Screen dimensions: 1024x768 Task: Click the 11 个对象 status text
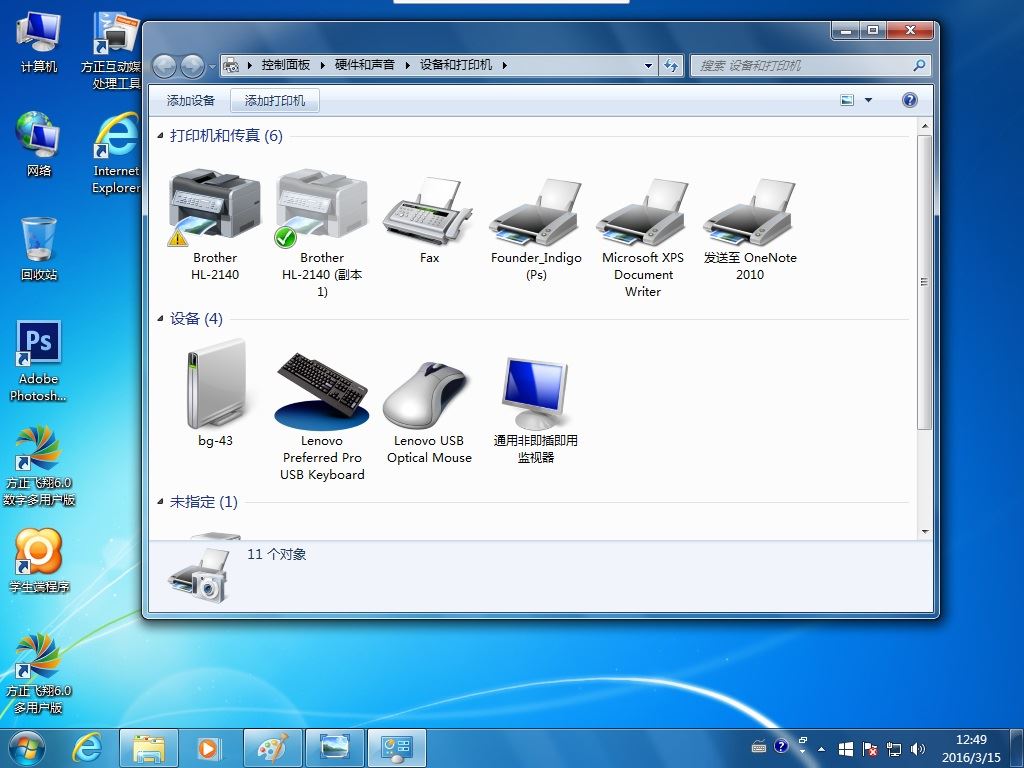[x=276, y=554]
